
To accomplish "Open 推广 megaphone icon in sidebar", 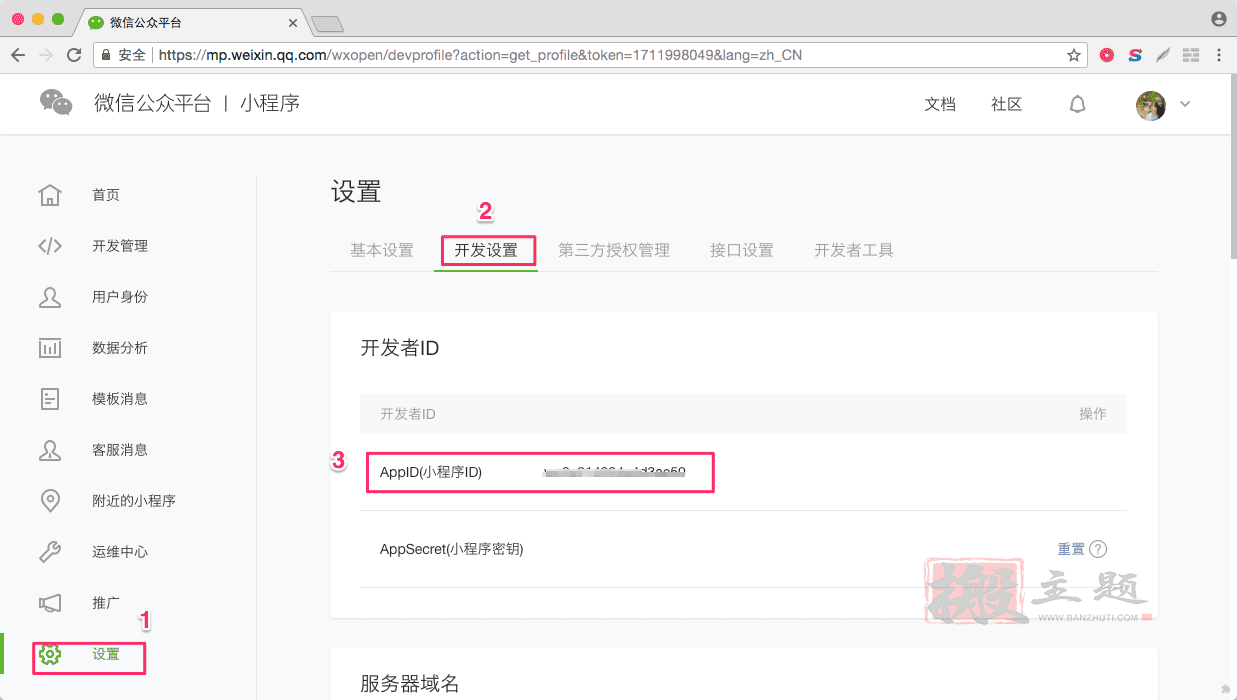I will [50, 603].
